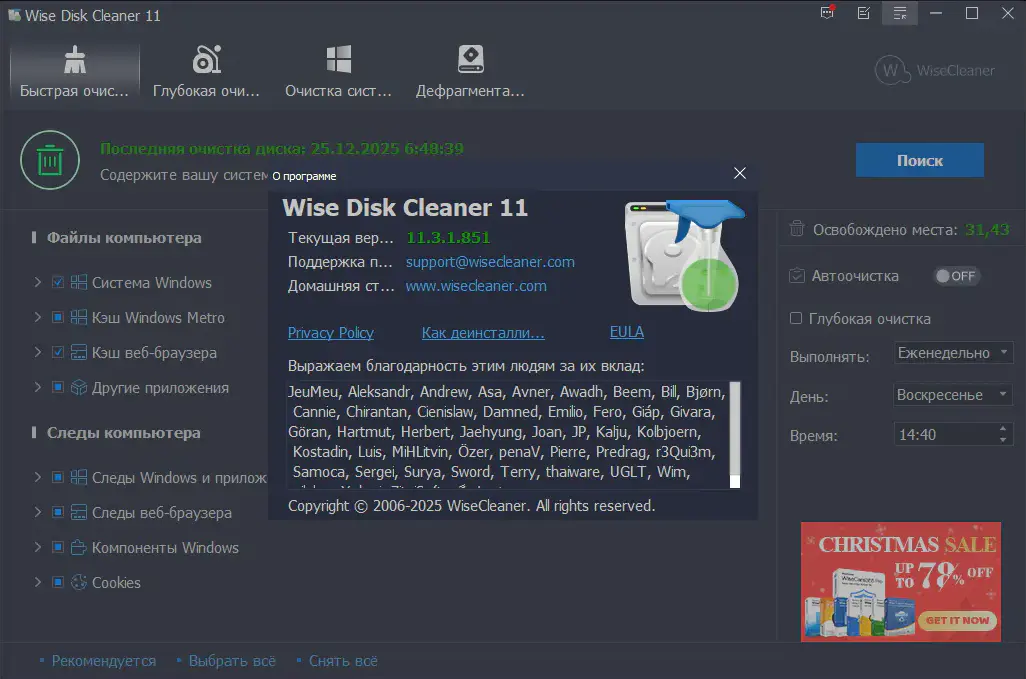1026x679 pixels.
Task: Click the notification icon in title bar
Action: click(x=827, y=14)
